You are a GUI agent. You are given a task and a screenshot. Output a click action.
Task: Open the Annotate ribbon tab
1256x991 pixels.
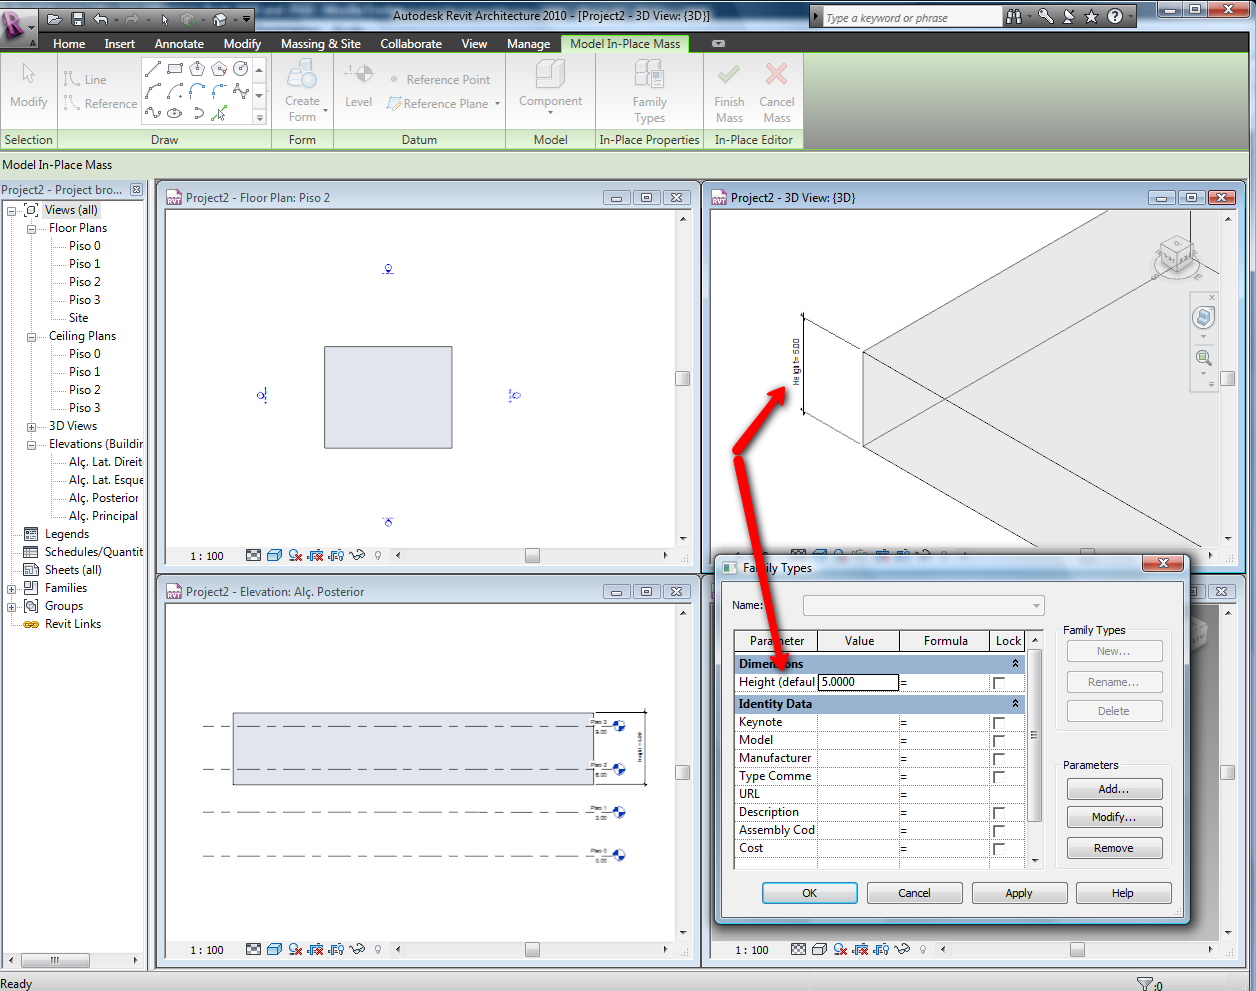click(x=179, y=44)
